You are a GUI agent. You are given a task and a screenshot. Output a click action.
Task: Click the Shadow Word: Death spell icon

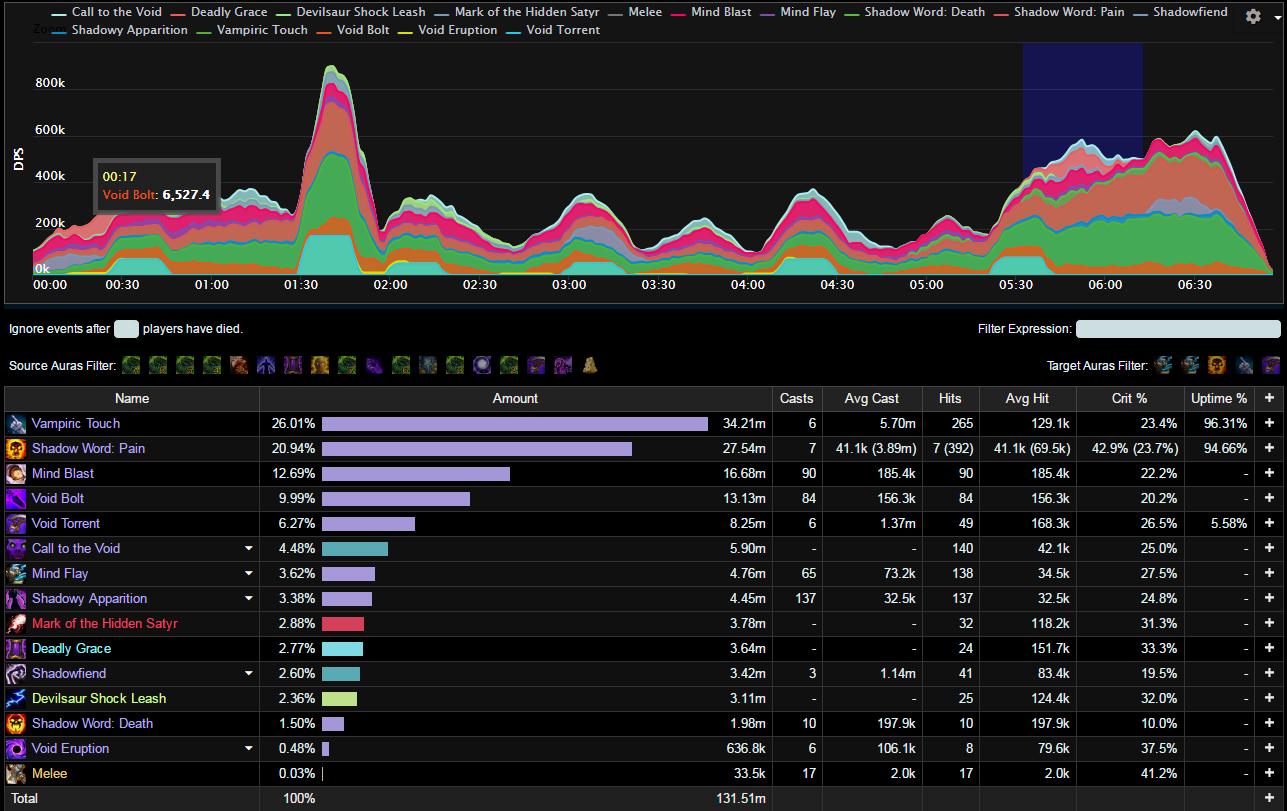(x=16, y=724)
